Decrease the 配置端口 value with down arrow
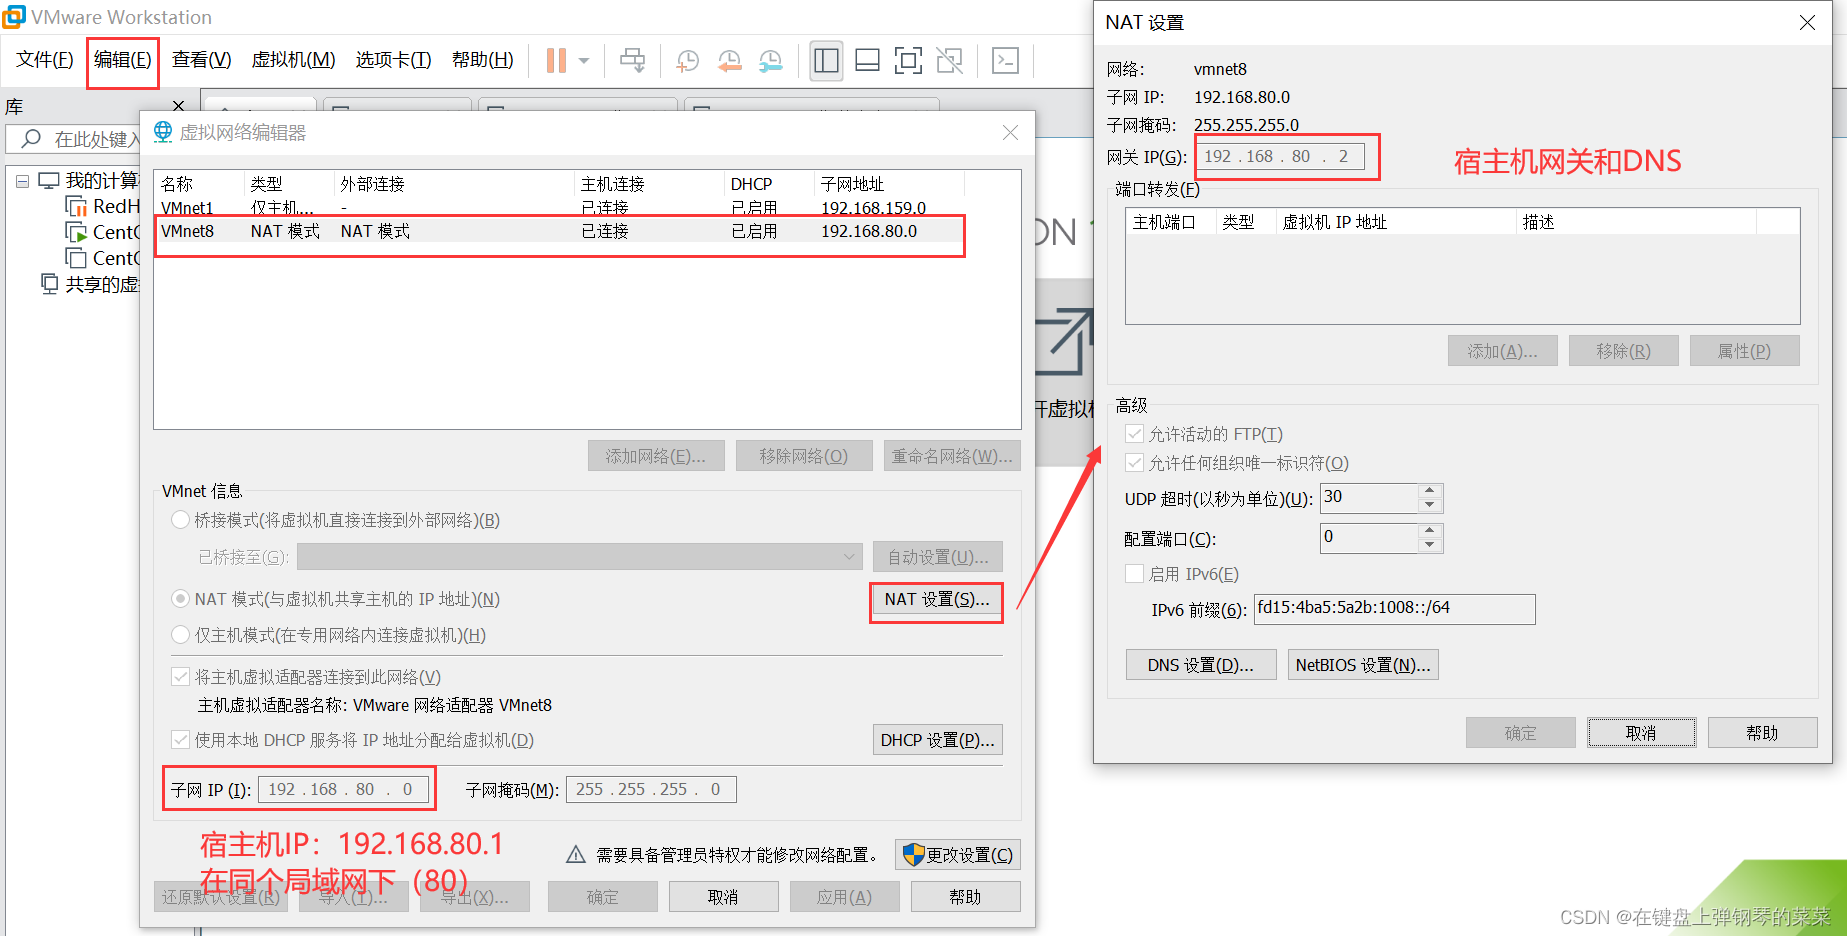 (x=1430, y=546)
